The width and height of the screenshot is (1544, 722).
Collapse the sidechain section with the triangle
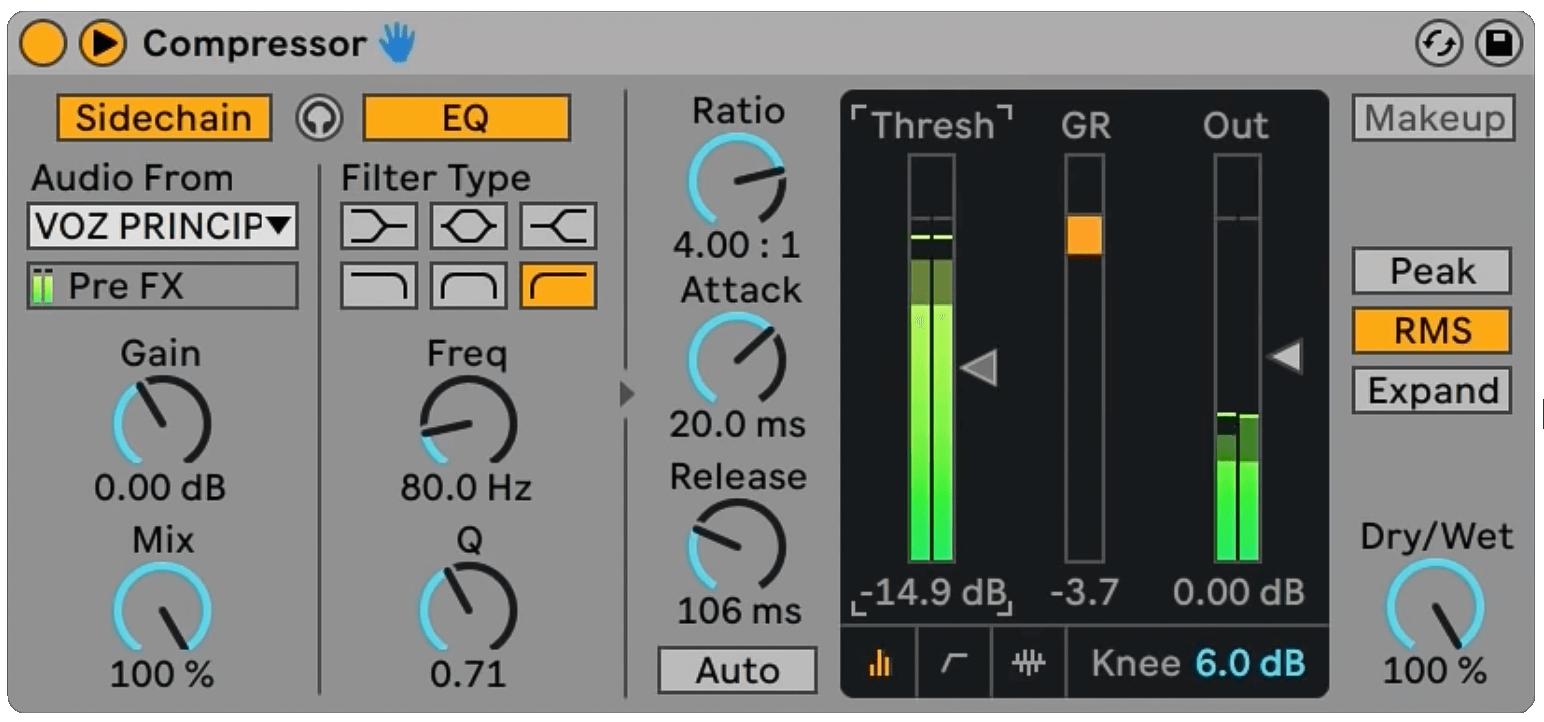click(x=627, y=394)
